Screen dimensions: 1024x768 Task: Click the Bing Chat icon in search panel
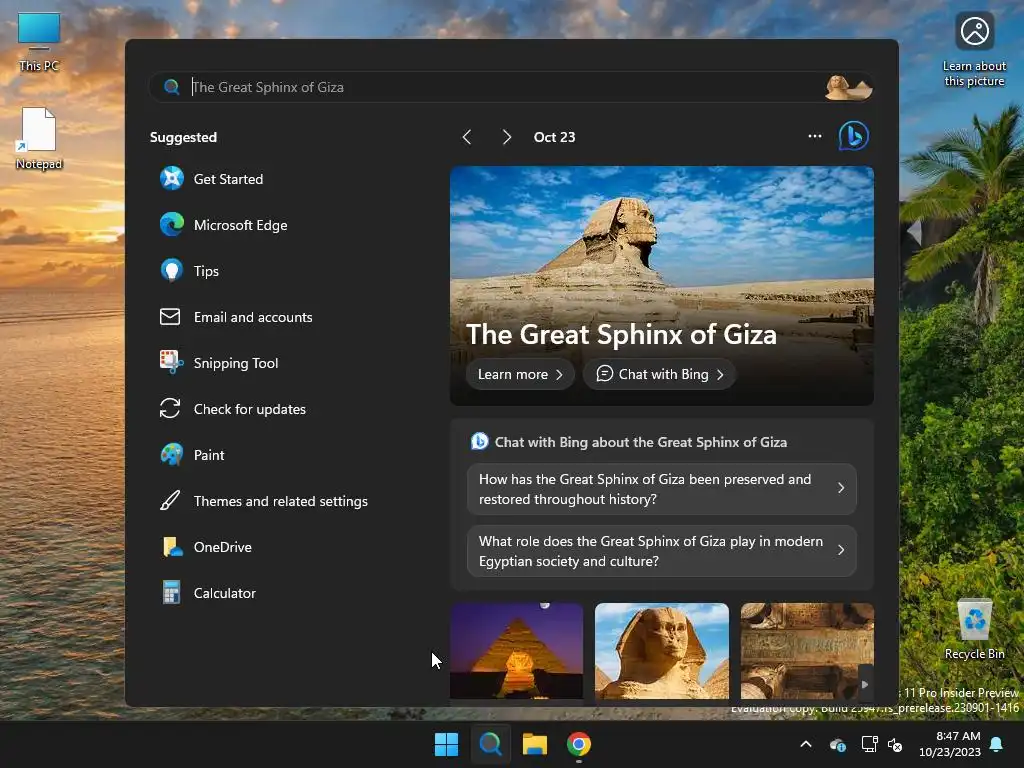coord(854,136)
